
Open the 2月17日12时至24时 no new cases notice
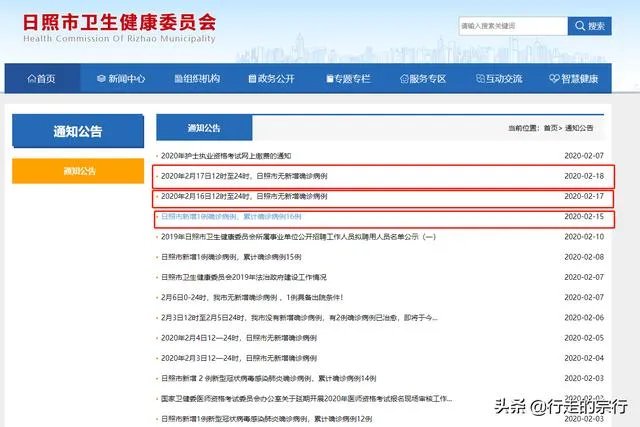244,176
